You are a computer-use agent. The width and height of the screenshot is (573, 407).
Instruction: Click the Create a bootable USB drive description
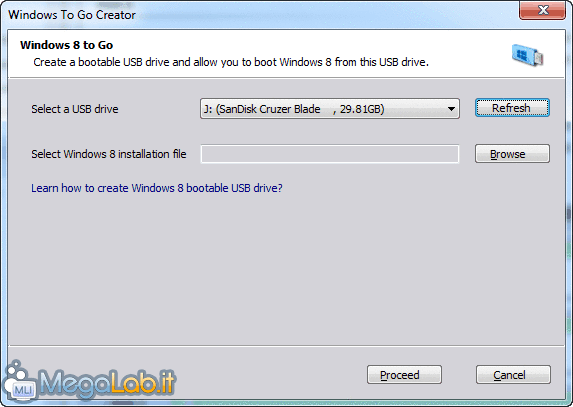tap(231, 62)
